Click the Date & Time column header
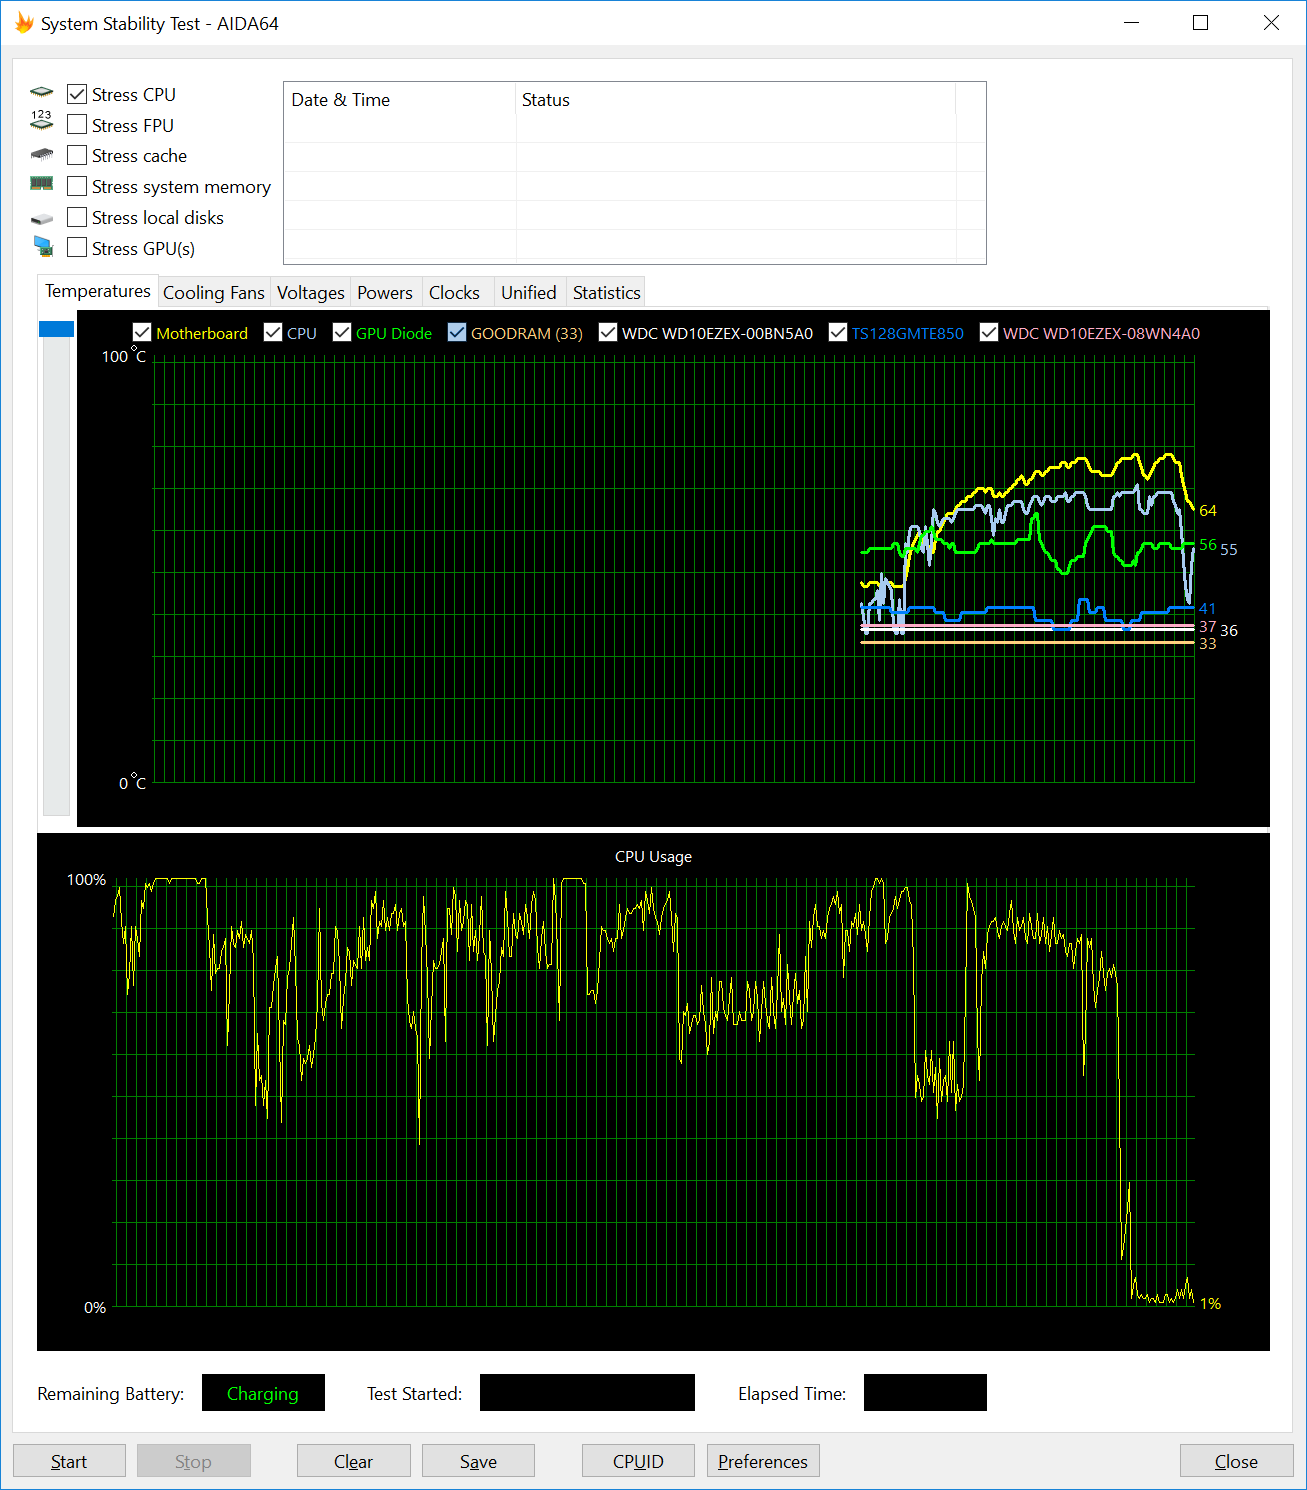Screen dimensions: 1307x1490 pos(400,100)
